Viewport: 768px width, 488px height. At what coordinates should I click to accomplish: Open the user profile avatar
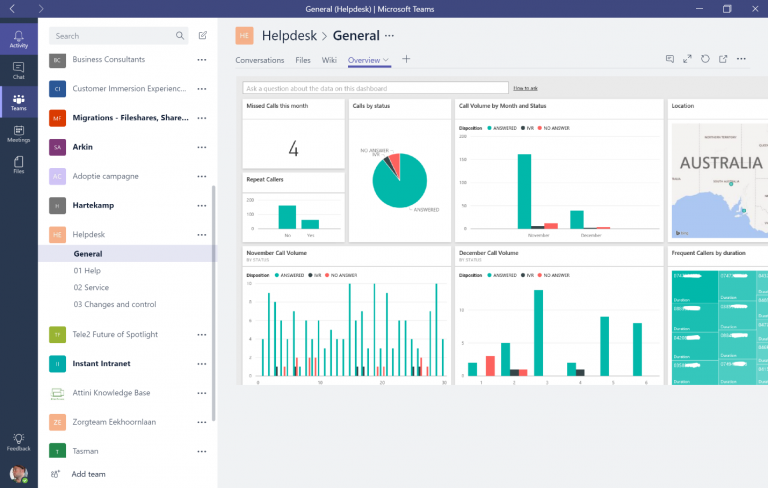click(x=19, y=474)
